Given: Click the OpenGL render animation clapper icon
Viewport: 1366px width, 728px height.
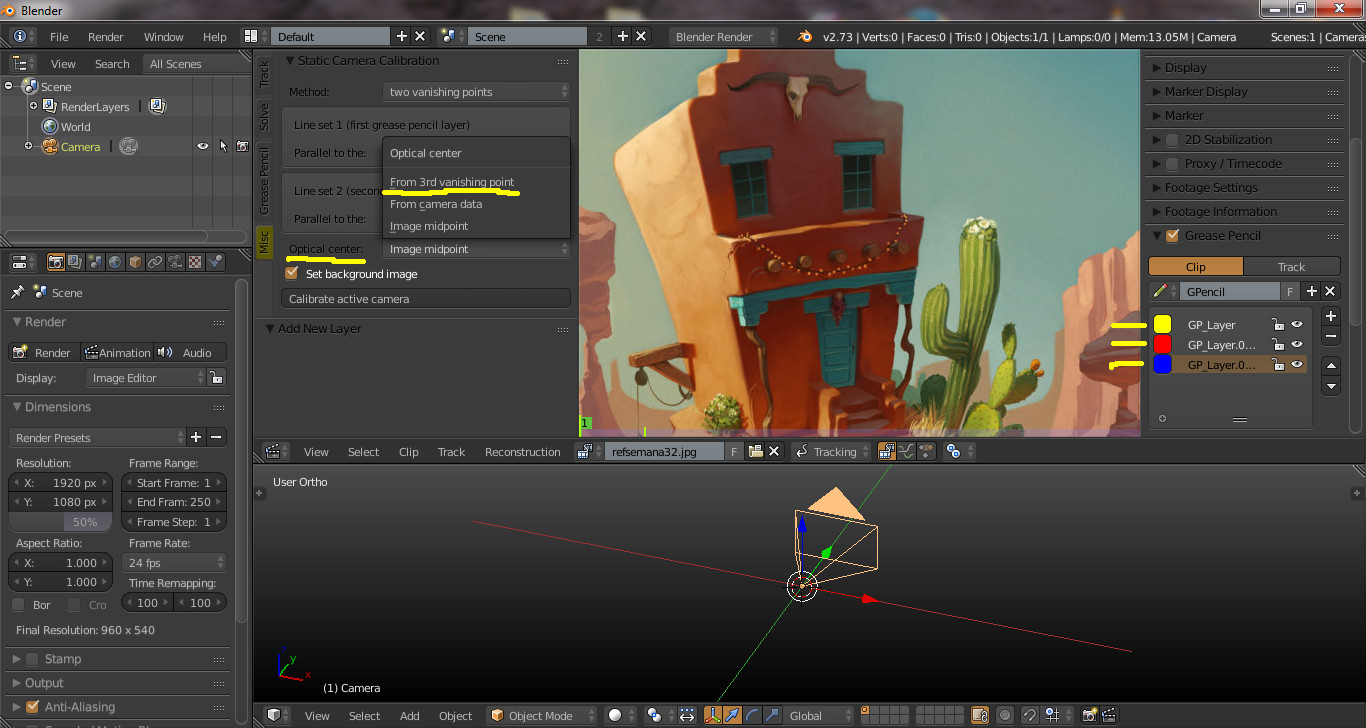Looking at the screenshot, I should click(1107, 716).
